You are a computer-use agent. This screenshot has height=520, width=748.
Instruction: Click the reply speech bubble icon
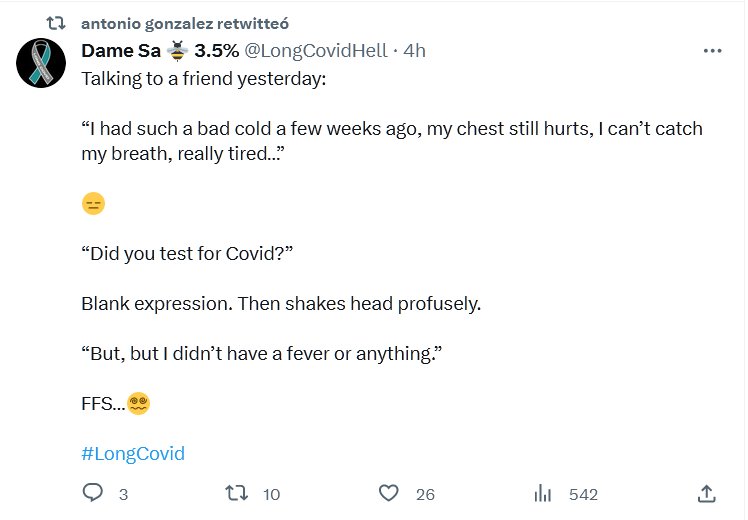coord(92,493)
